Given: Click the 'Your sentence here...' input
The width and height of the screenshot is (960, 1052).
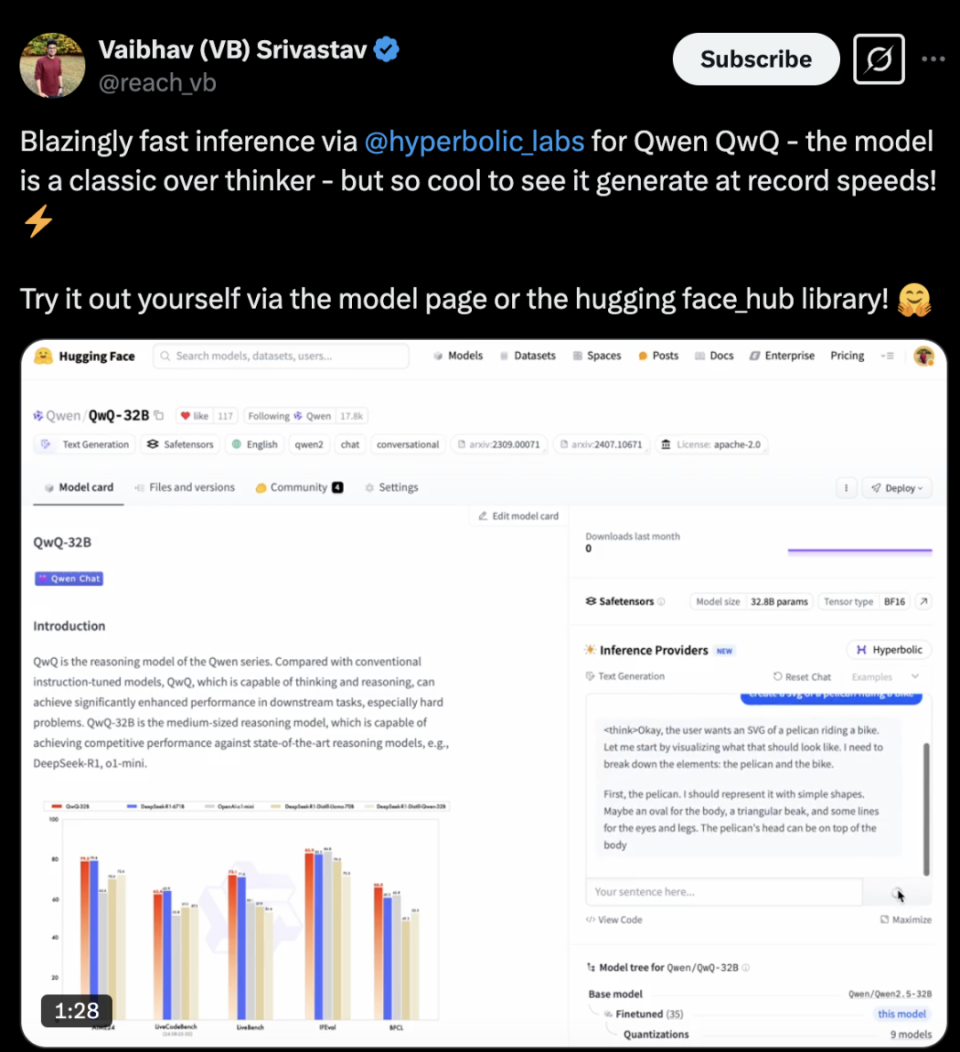Looking at the screenshot, I should (722, 892).
